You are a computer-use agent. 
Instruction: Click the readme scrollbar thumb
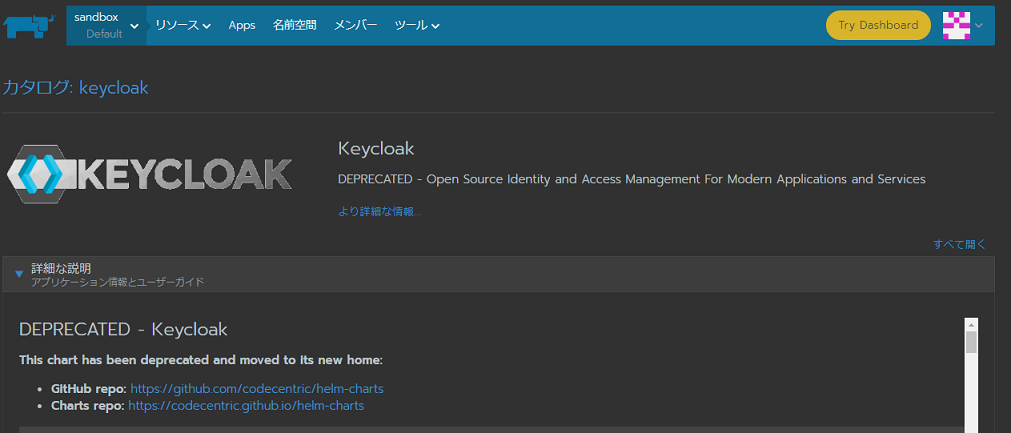pos(970,342)
